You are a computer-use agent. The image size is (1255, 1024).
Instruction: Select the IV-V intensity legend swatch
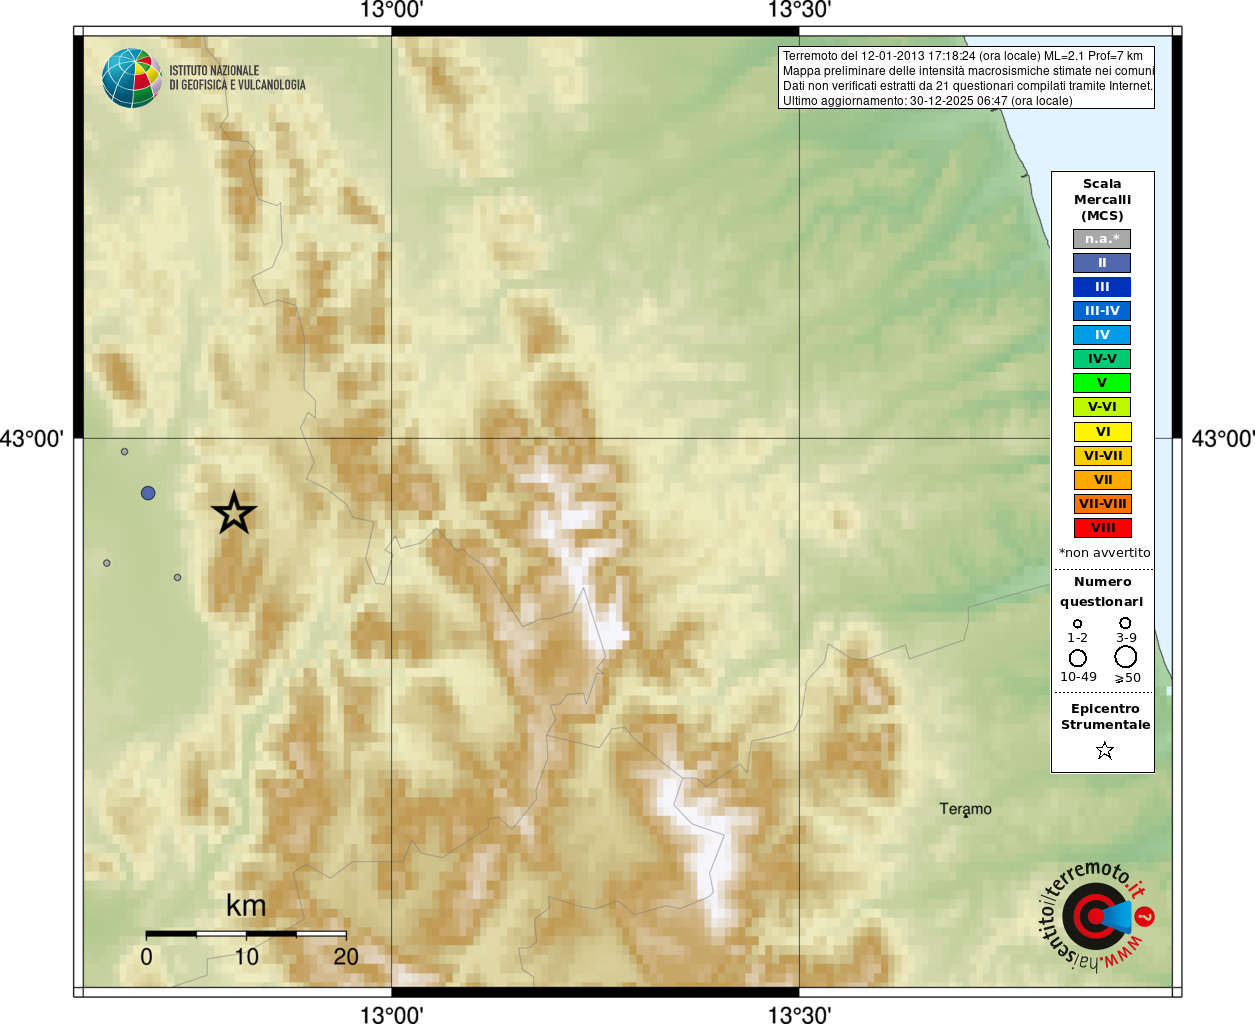click(1102, 359)
